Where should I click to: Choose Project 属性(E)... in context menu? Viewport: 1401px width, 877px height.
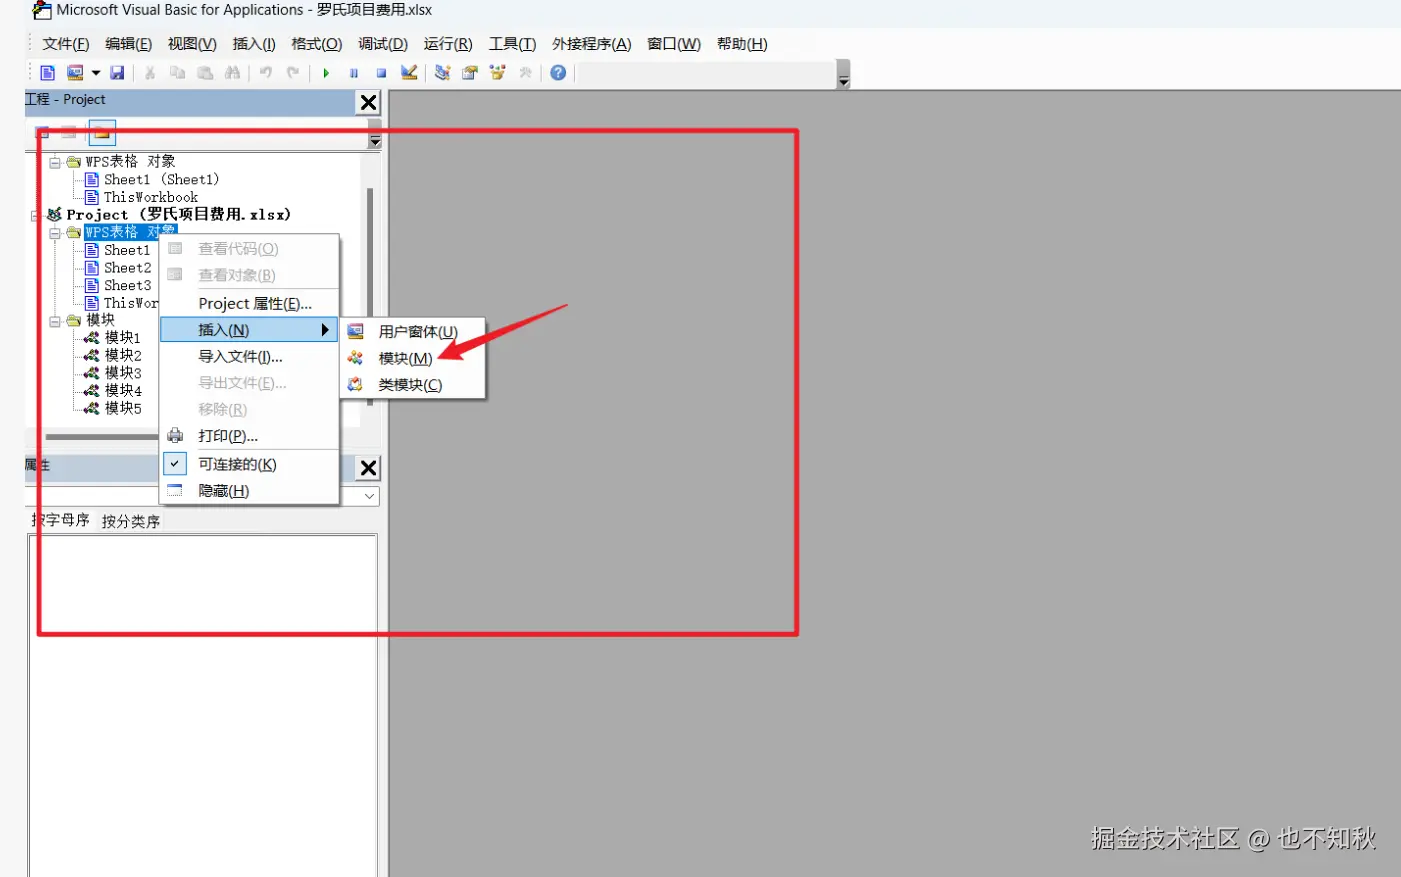255,304
